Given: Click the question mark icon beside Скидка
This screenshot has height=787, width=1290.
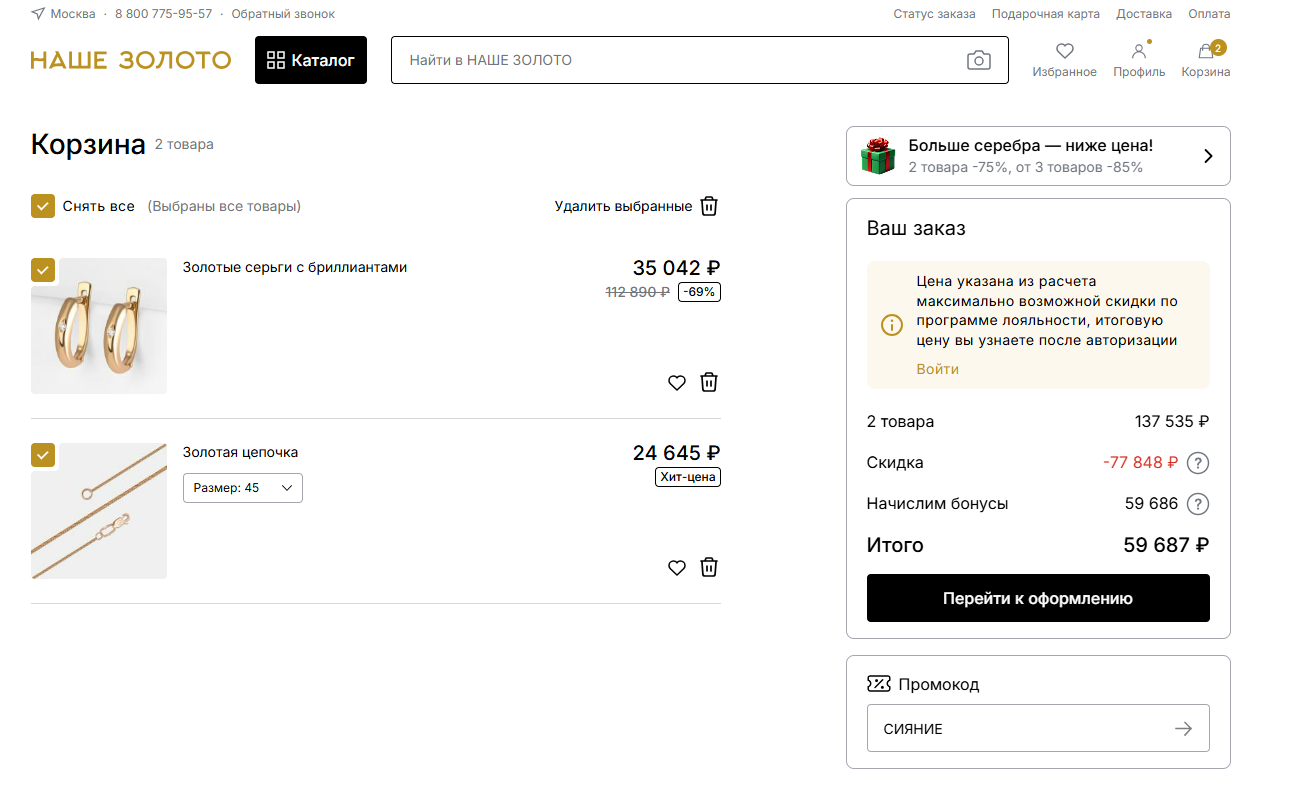Looking at the screenshot, I should (1197, 462).
